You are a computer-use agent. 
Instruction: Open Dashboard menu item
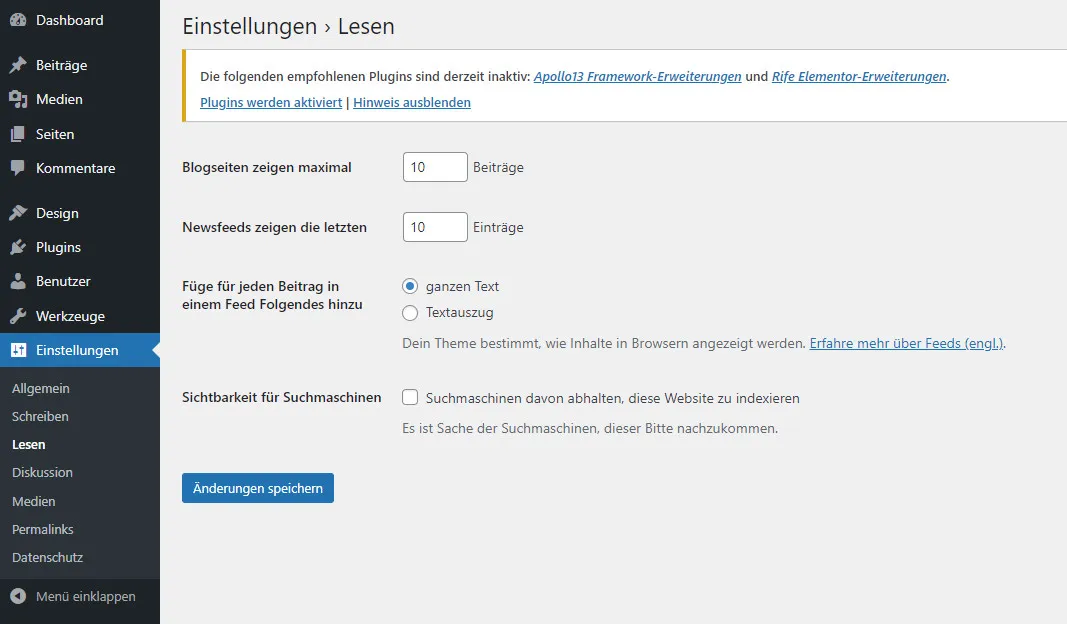click(80, 20)
